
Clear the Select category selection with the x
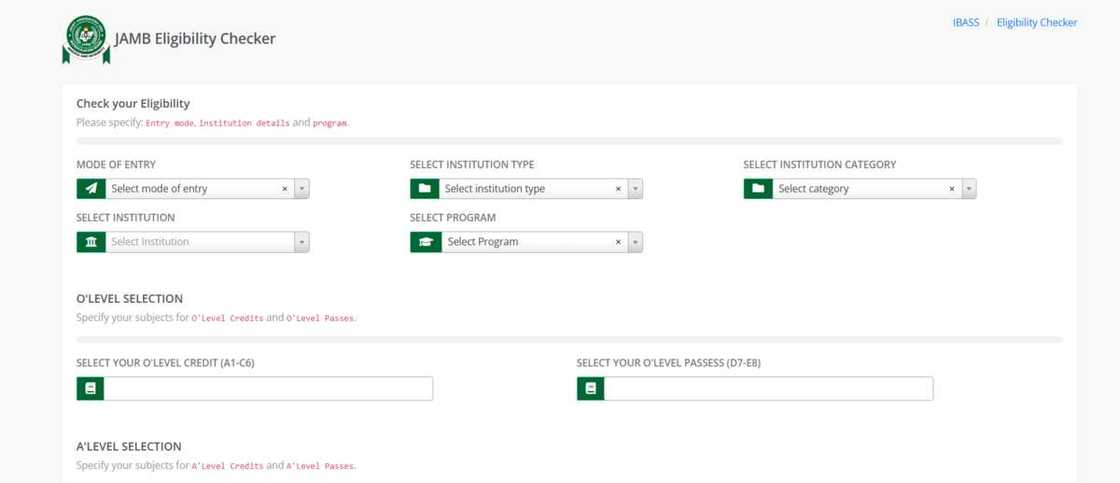click(951, 189)
